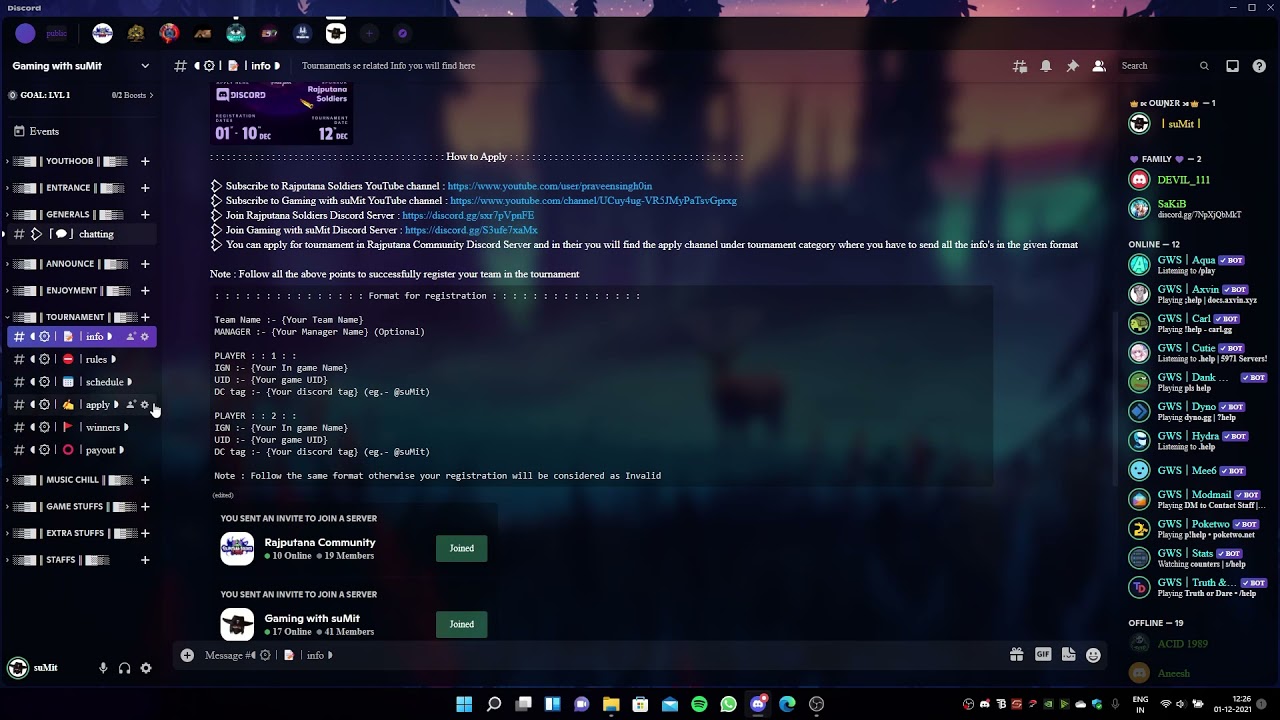
Task: Open GWS | Poketwo bot profile
Action: point(1196,528)
